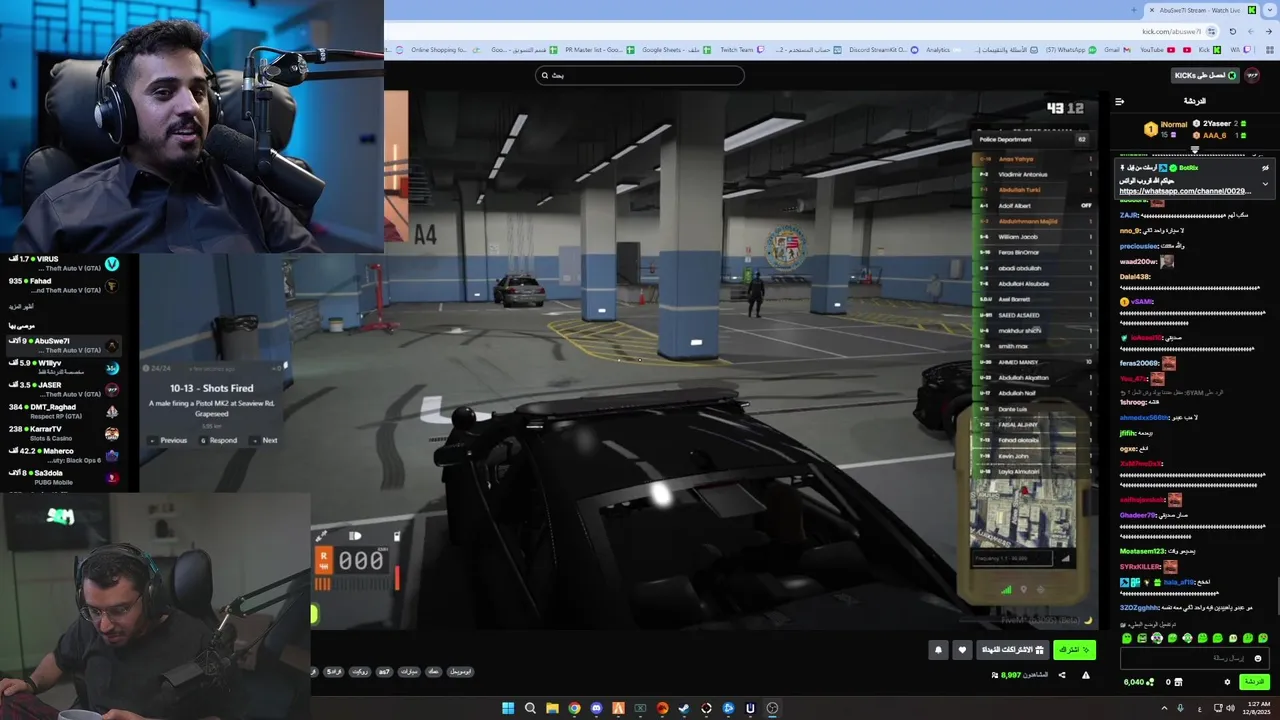Open the taskbar clock showing 1:27 AM
The height and width of the screenshot is (720, 1280).
[x=1258, y=708]
